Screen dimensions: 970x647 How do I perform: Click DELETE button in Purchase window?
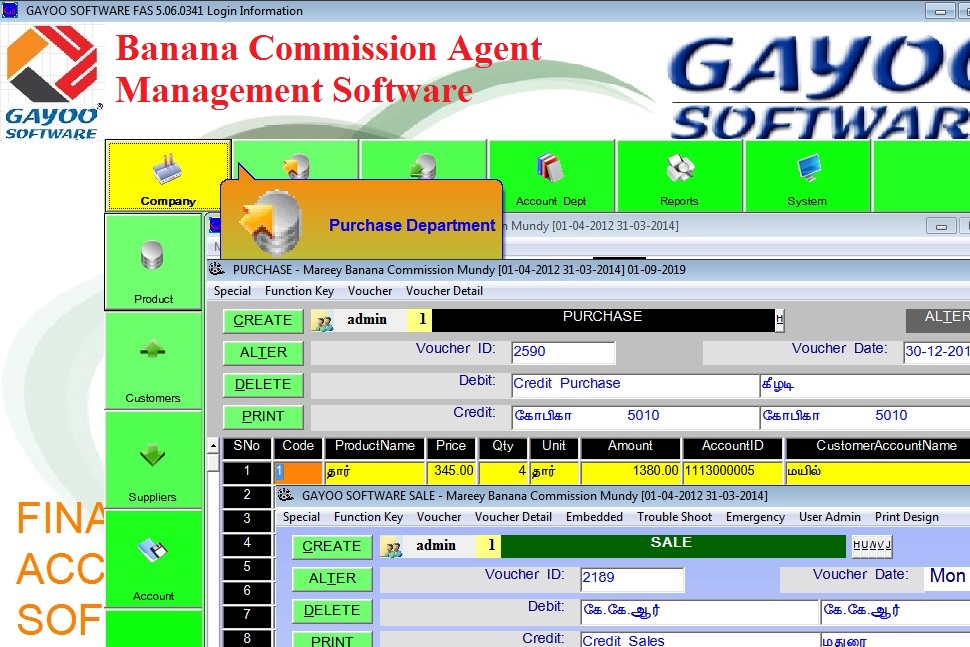(263, 384)
